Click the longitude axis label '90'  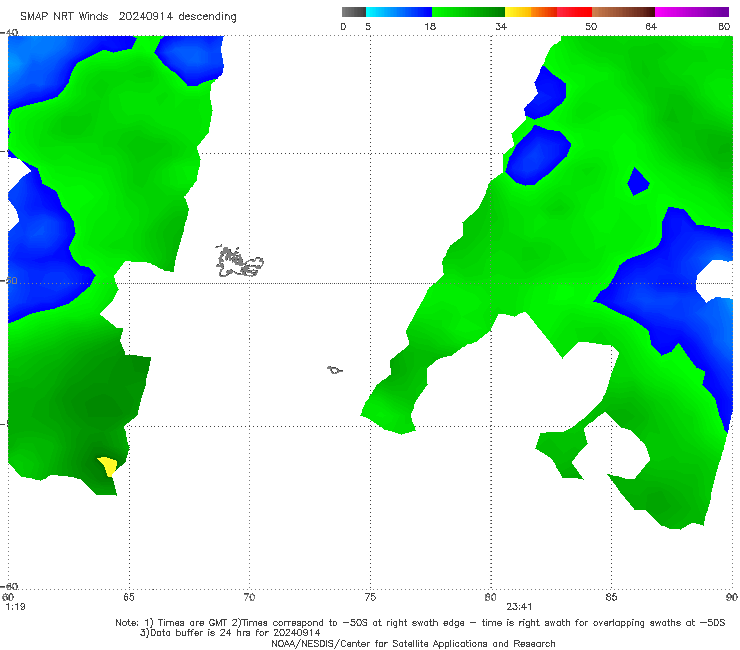click(732, 597)
